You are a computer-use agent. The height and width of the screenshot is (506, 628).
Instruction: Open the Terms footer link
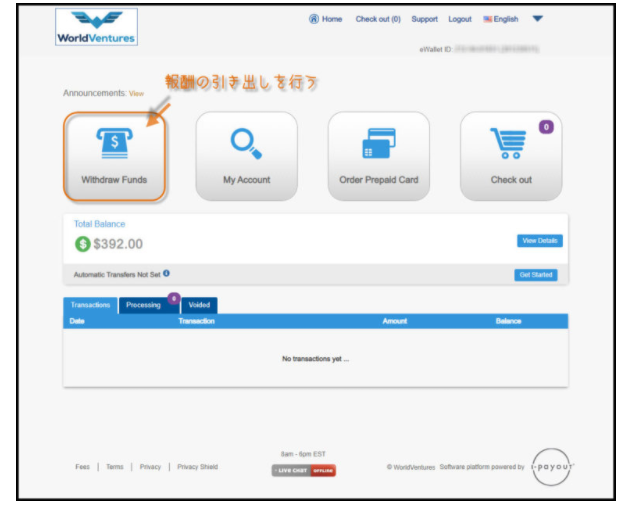tap(115, 467)
